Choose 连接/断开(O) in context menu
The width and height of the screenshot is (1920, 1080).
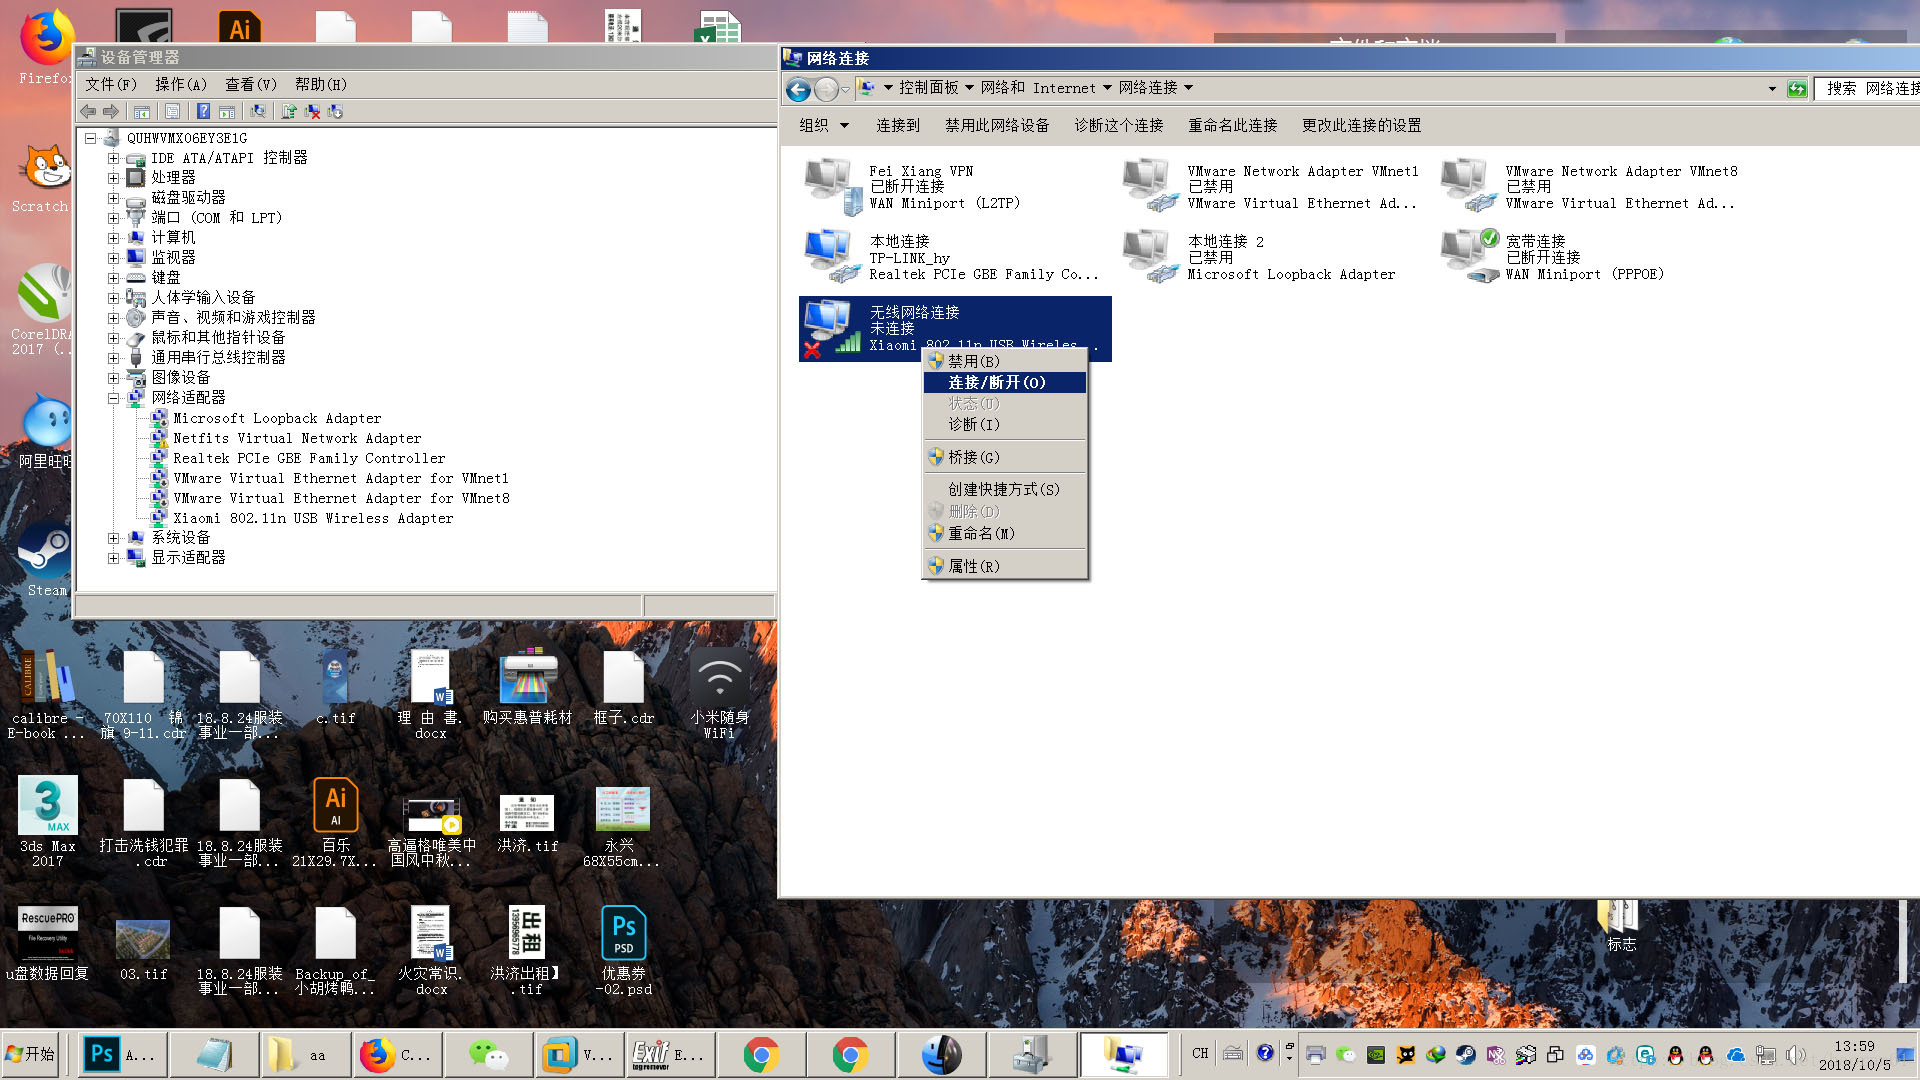coord(996,382)
